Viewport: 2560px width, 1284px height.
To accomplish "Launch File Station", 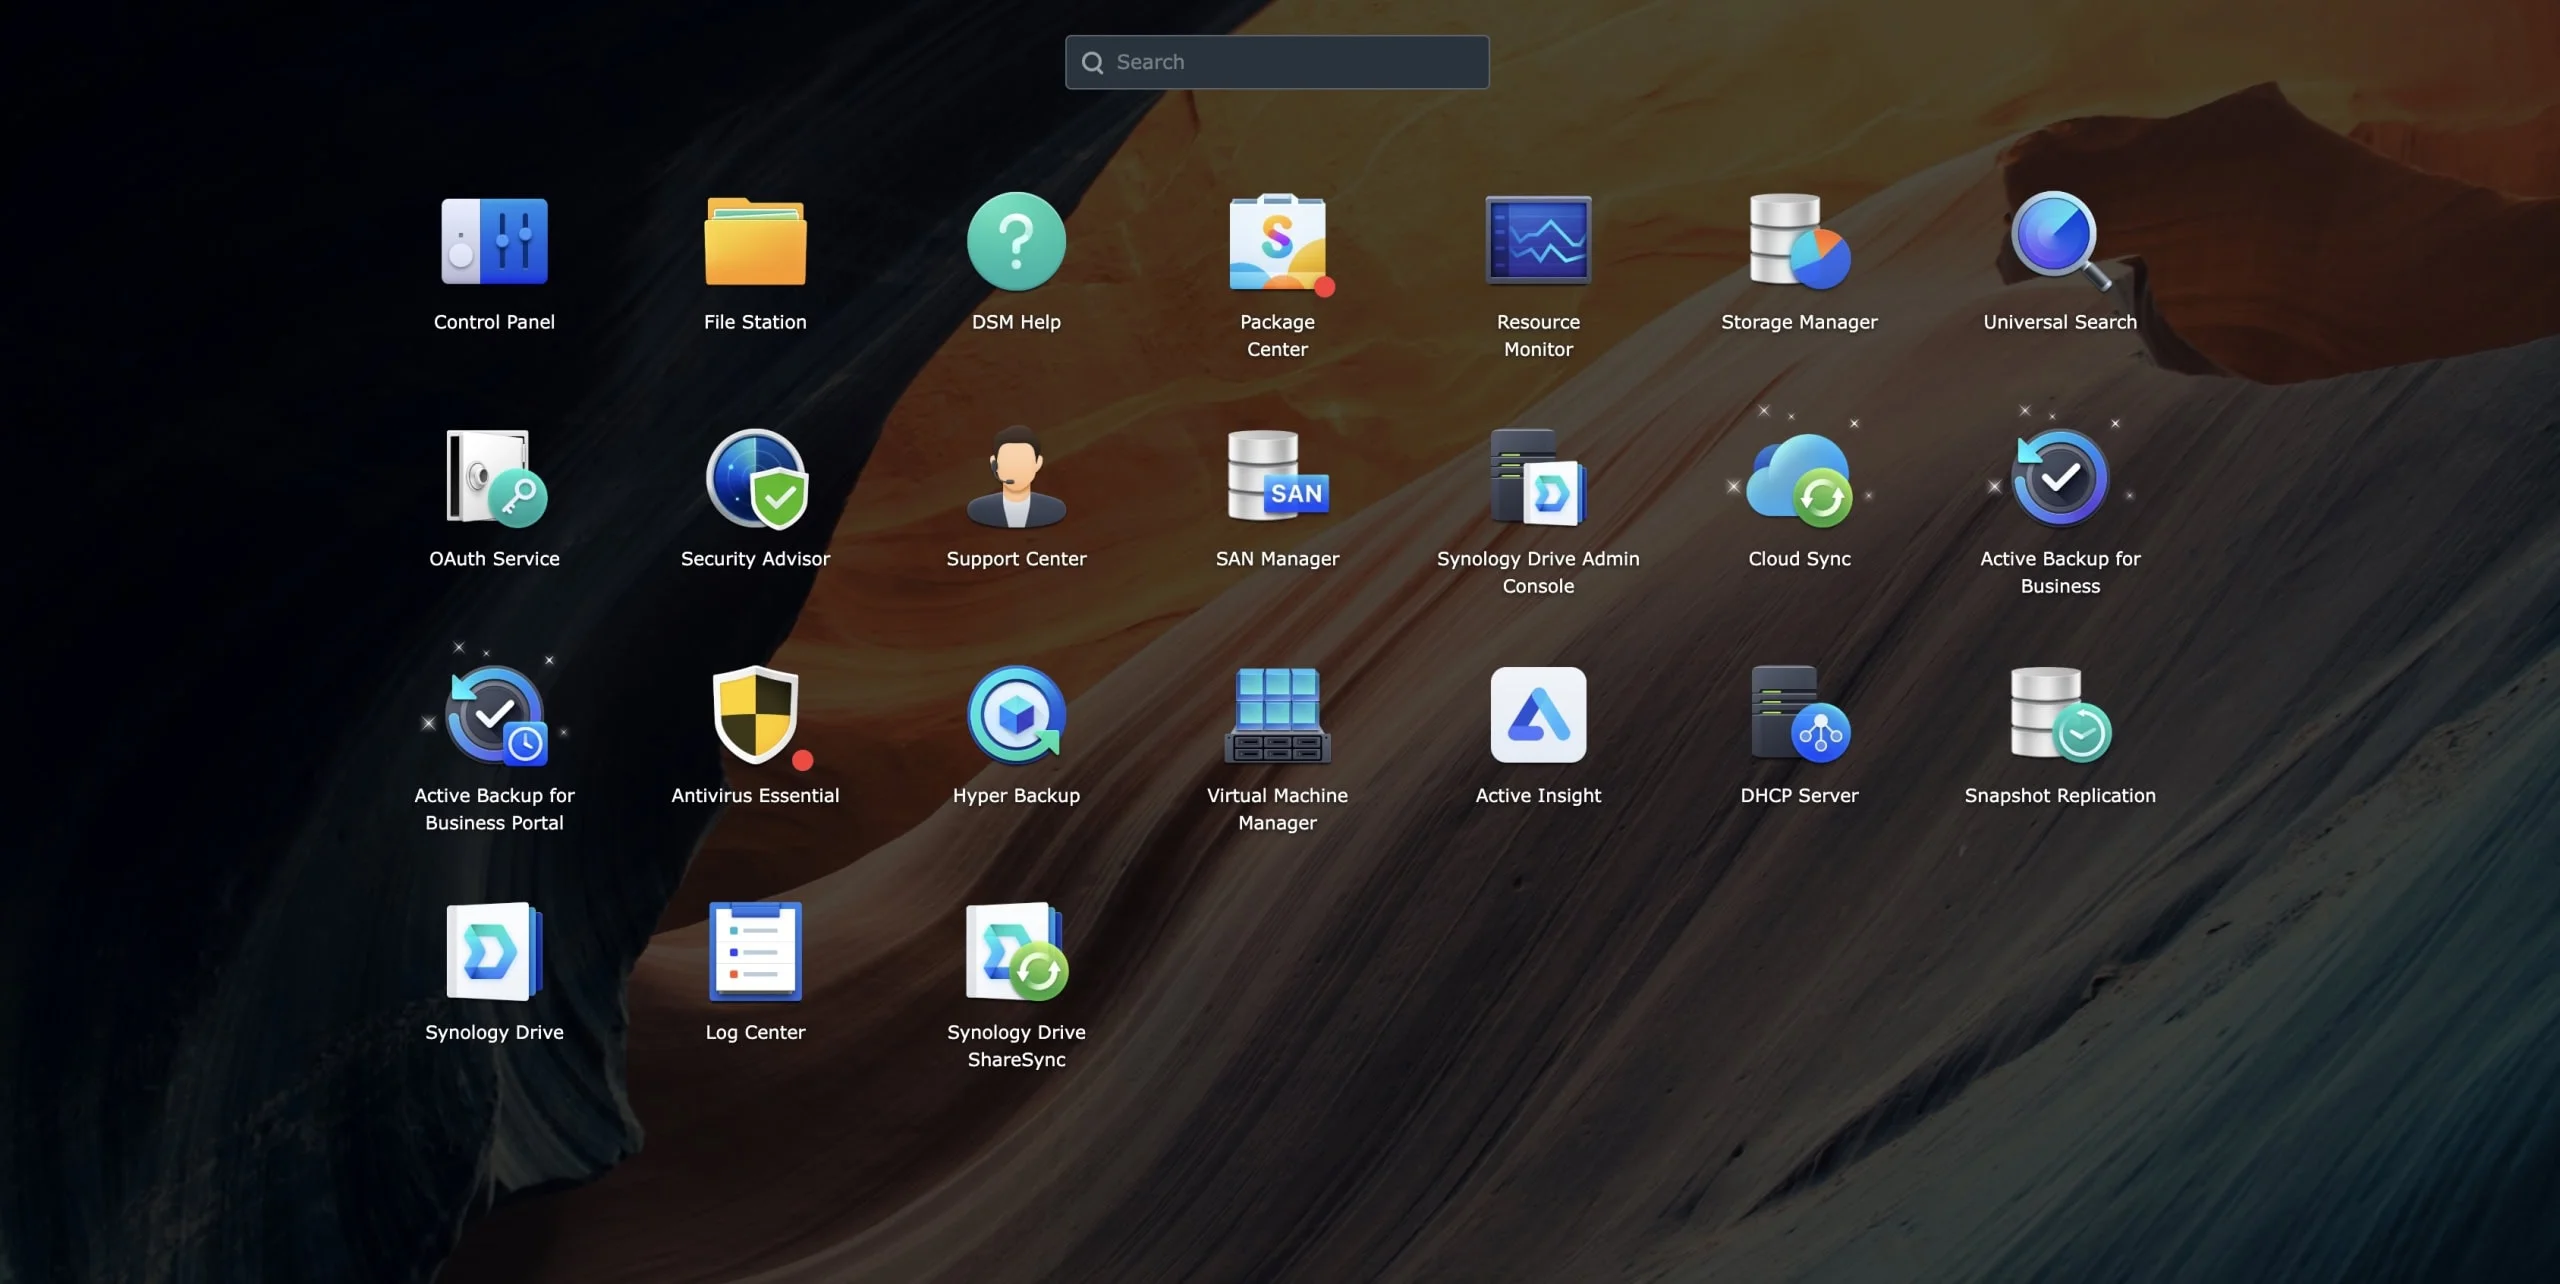I will 755,241.
